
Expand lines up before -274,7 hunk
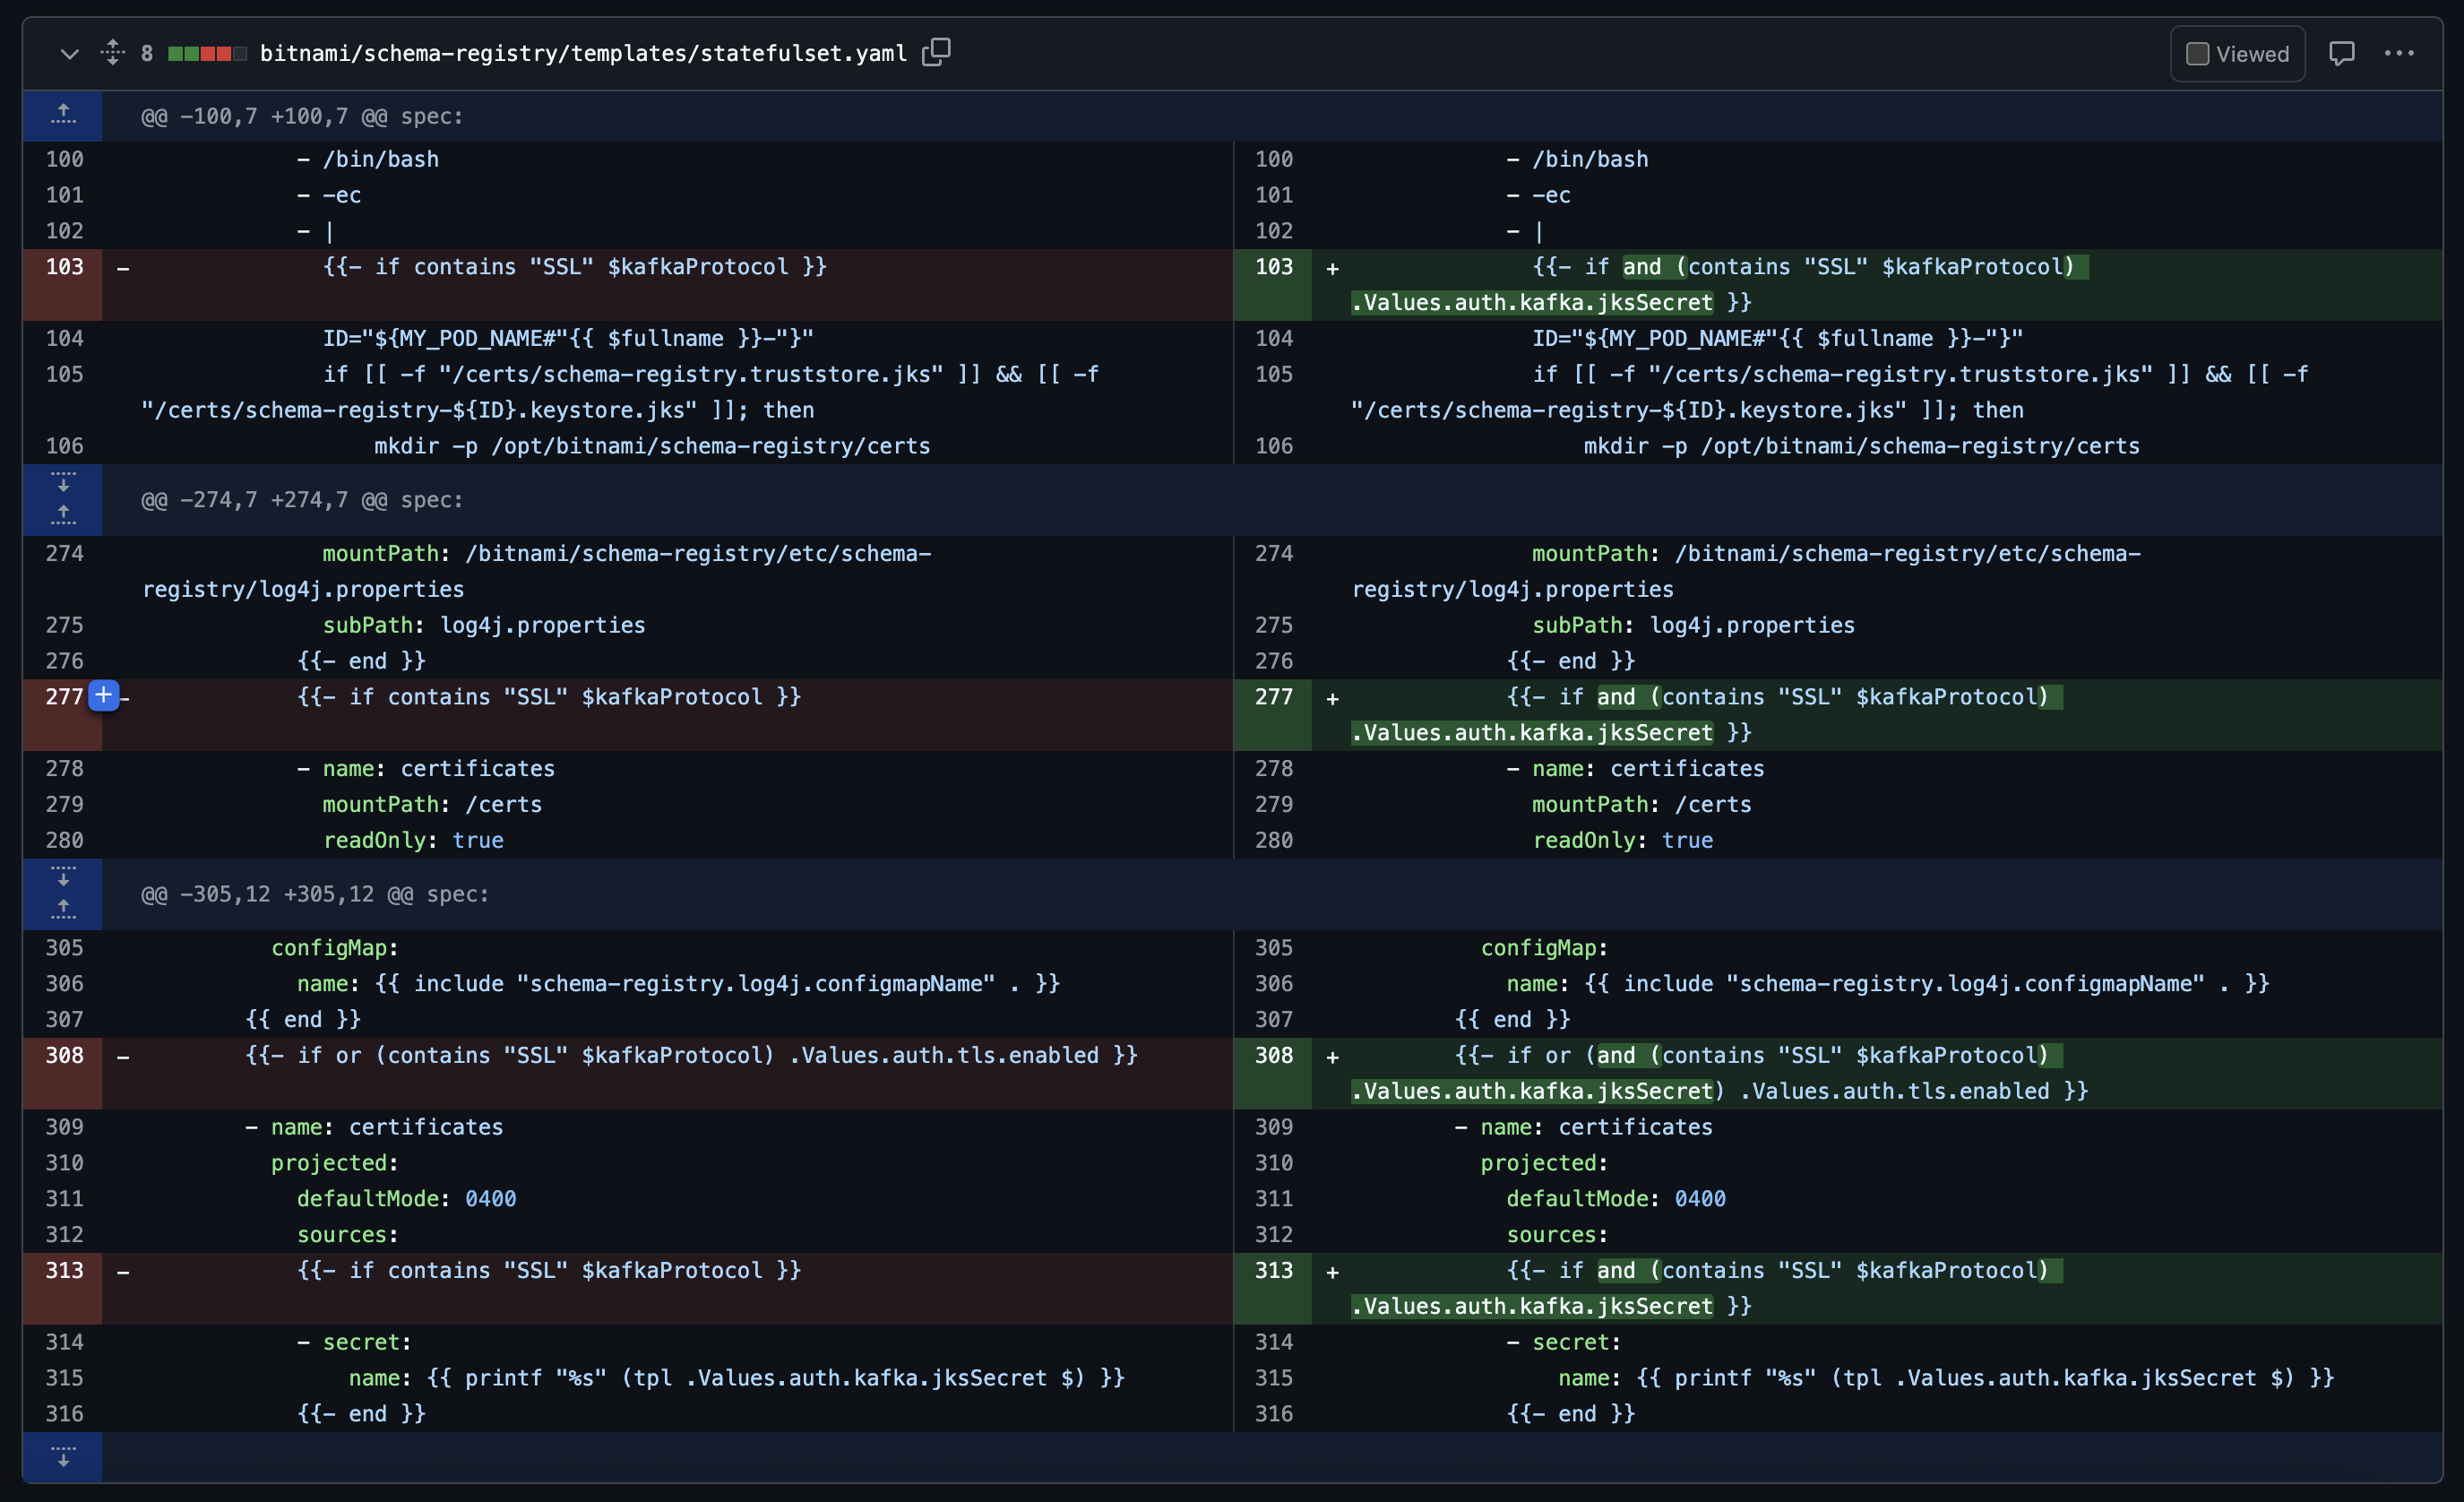click(63, 517)
